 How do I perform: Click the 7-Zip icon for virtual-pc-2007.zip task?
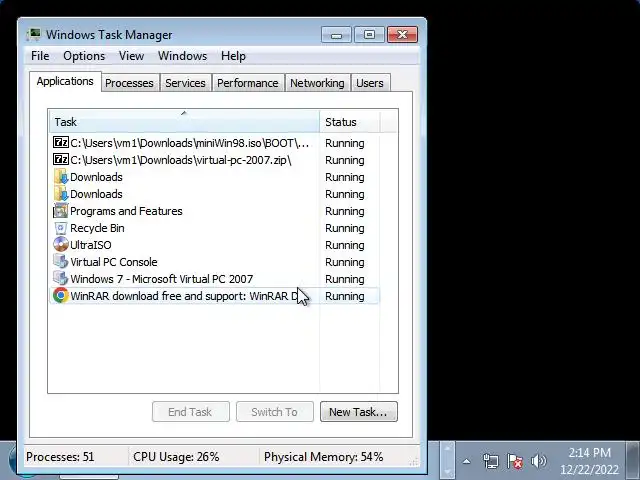[61, 160]
